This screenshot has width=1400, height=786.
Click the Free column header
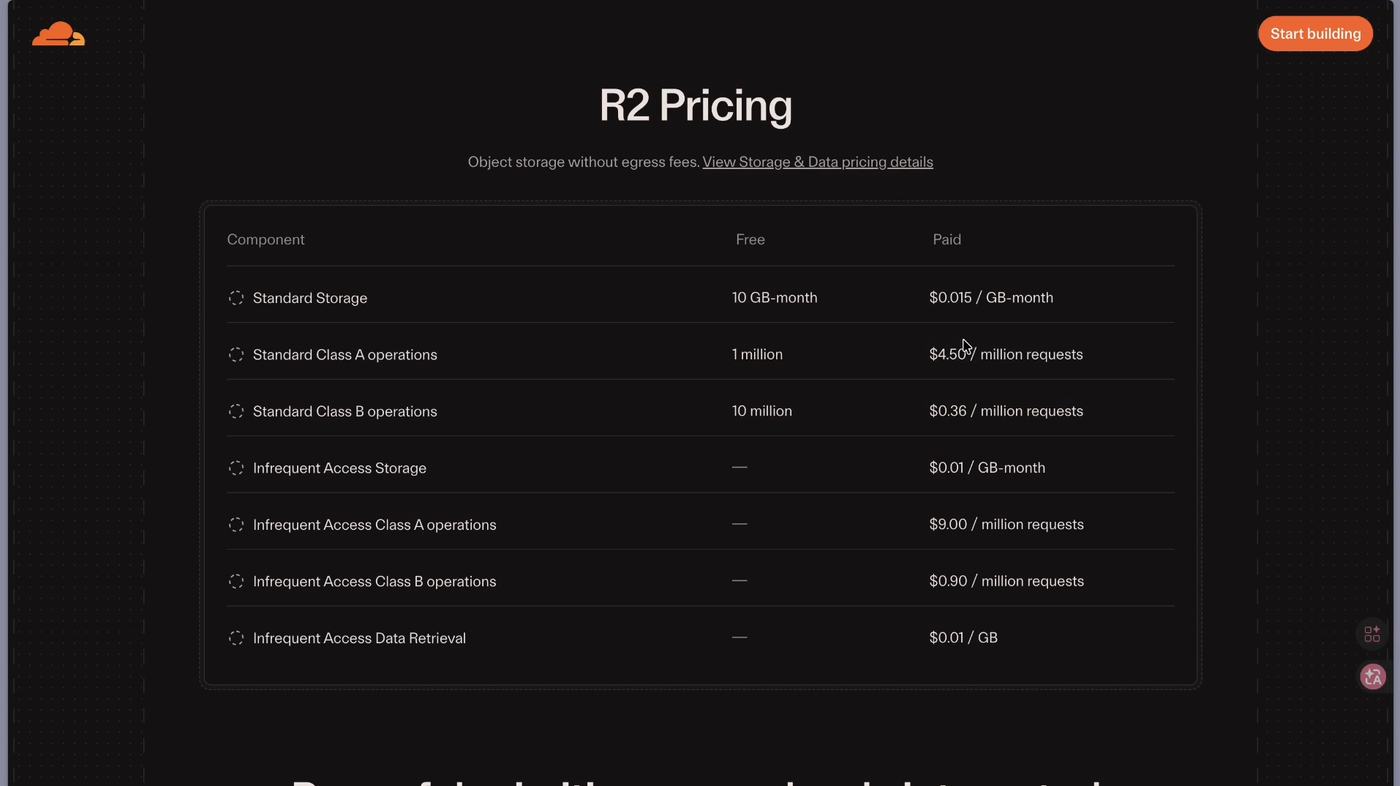(x=750, y=240)
